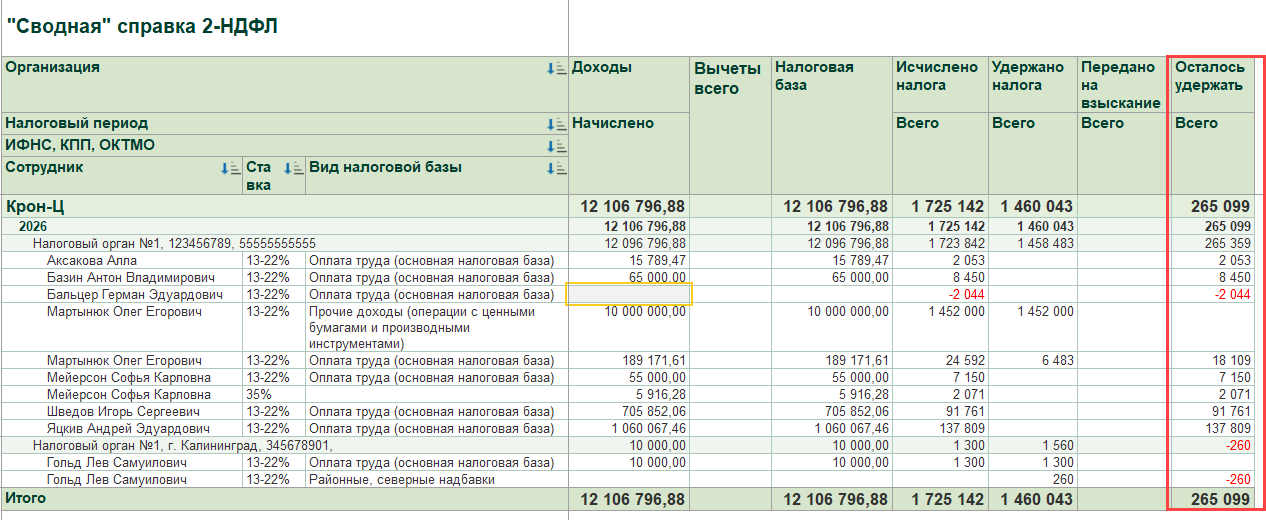Click 8 450 in Исчислено налога for Базин
Image resolution: width=1266 pixels, height=520 pixels.
[968, 277]
